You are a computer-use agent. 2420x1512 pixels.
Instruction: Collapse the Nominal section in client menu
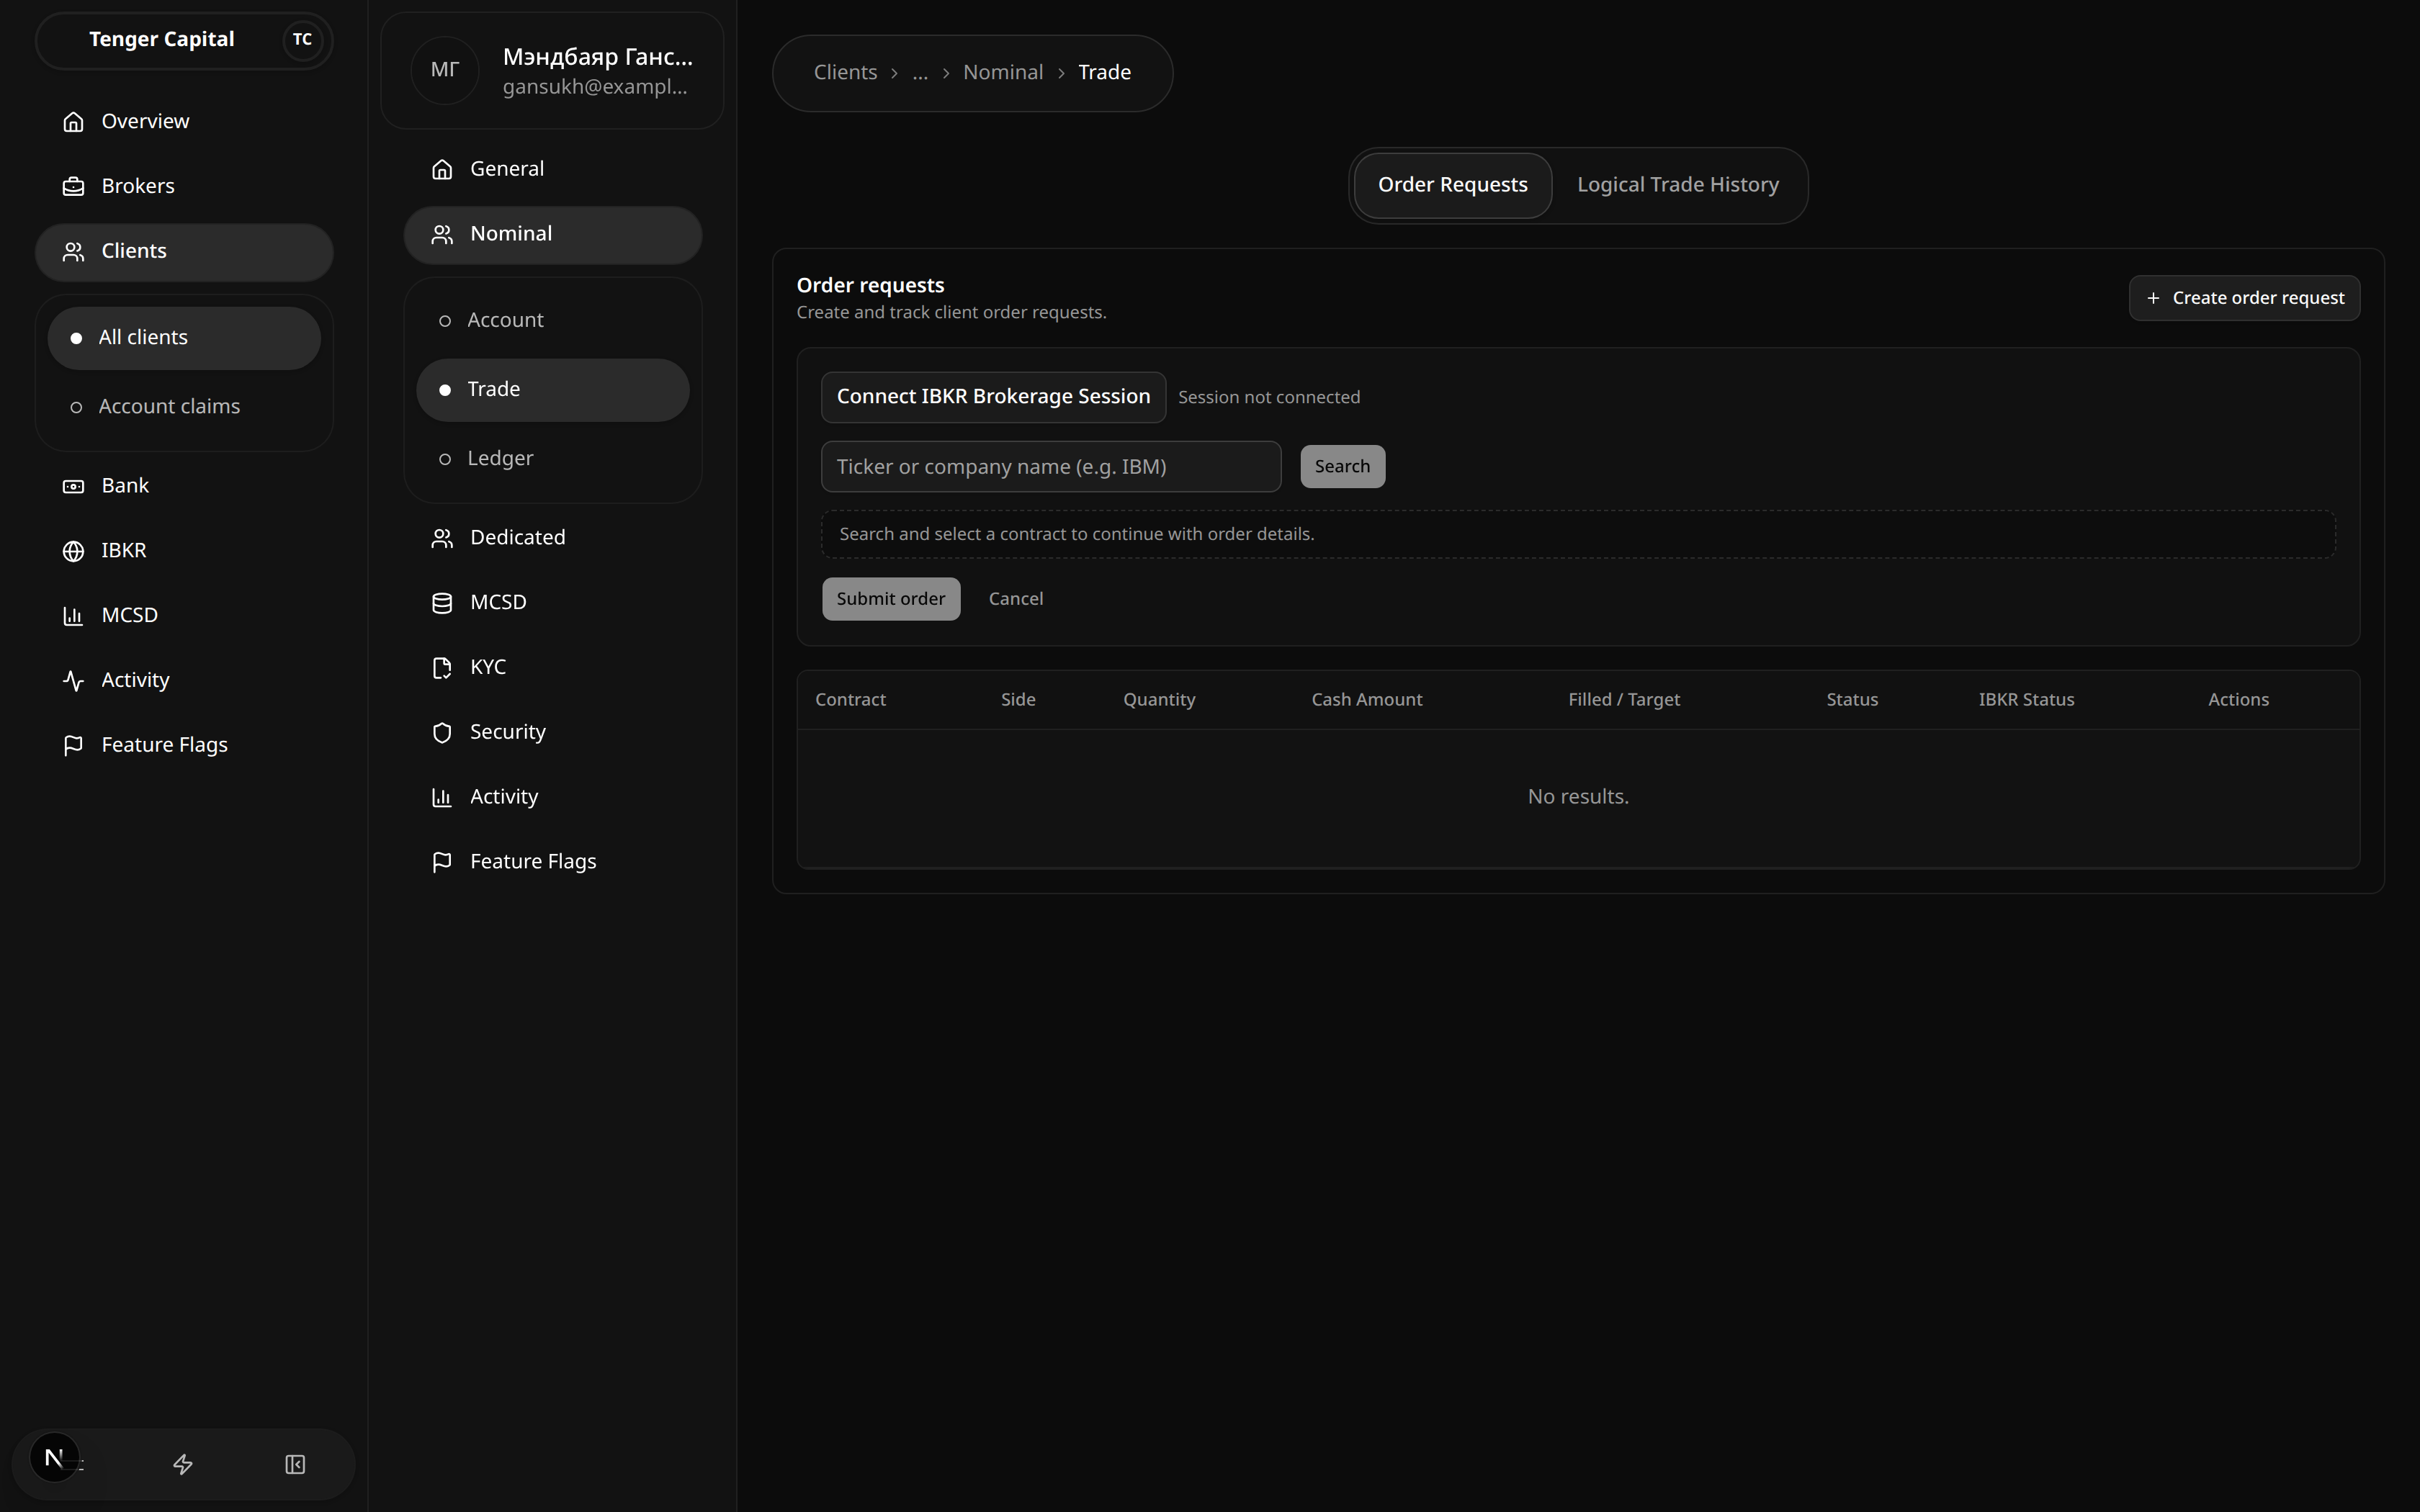553,235
